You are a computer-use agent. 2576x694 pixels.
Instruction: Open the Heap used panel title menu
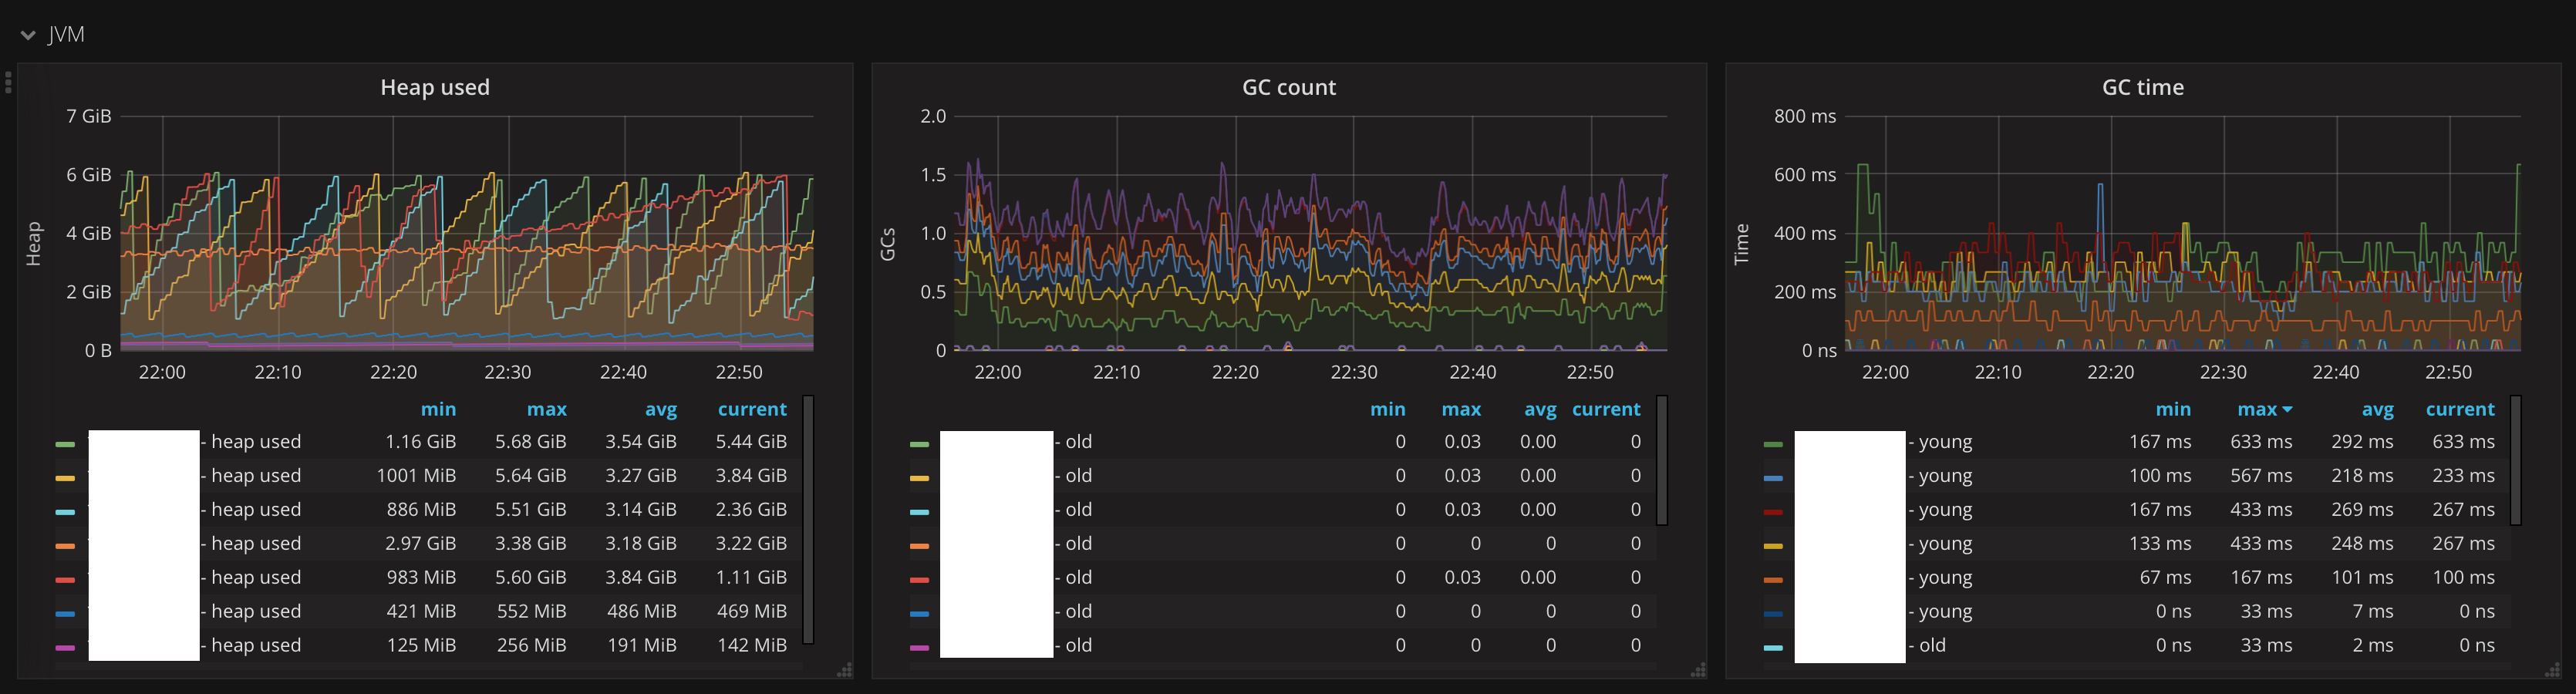[435, 87]
